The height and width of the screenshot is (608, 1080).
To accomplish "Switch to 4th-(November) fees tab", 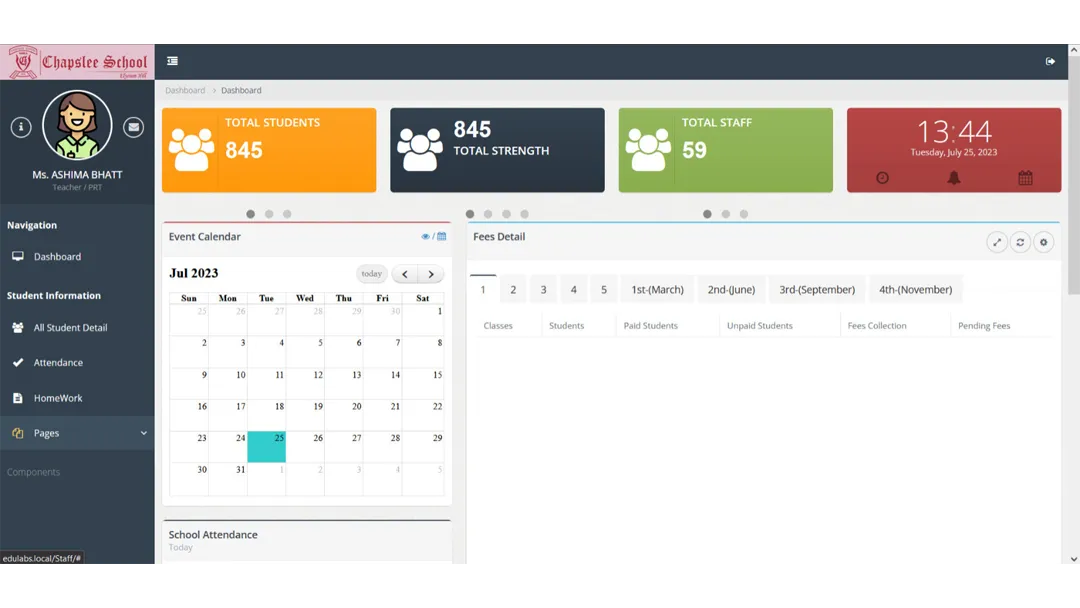I will click(915, 290).
